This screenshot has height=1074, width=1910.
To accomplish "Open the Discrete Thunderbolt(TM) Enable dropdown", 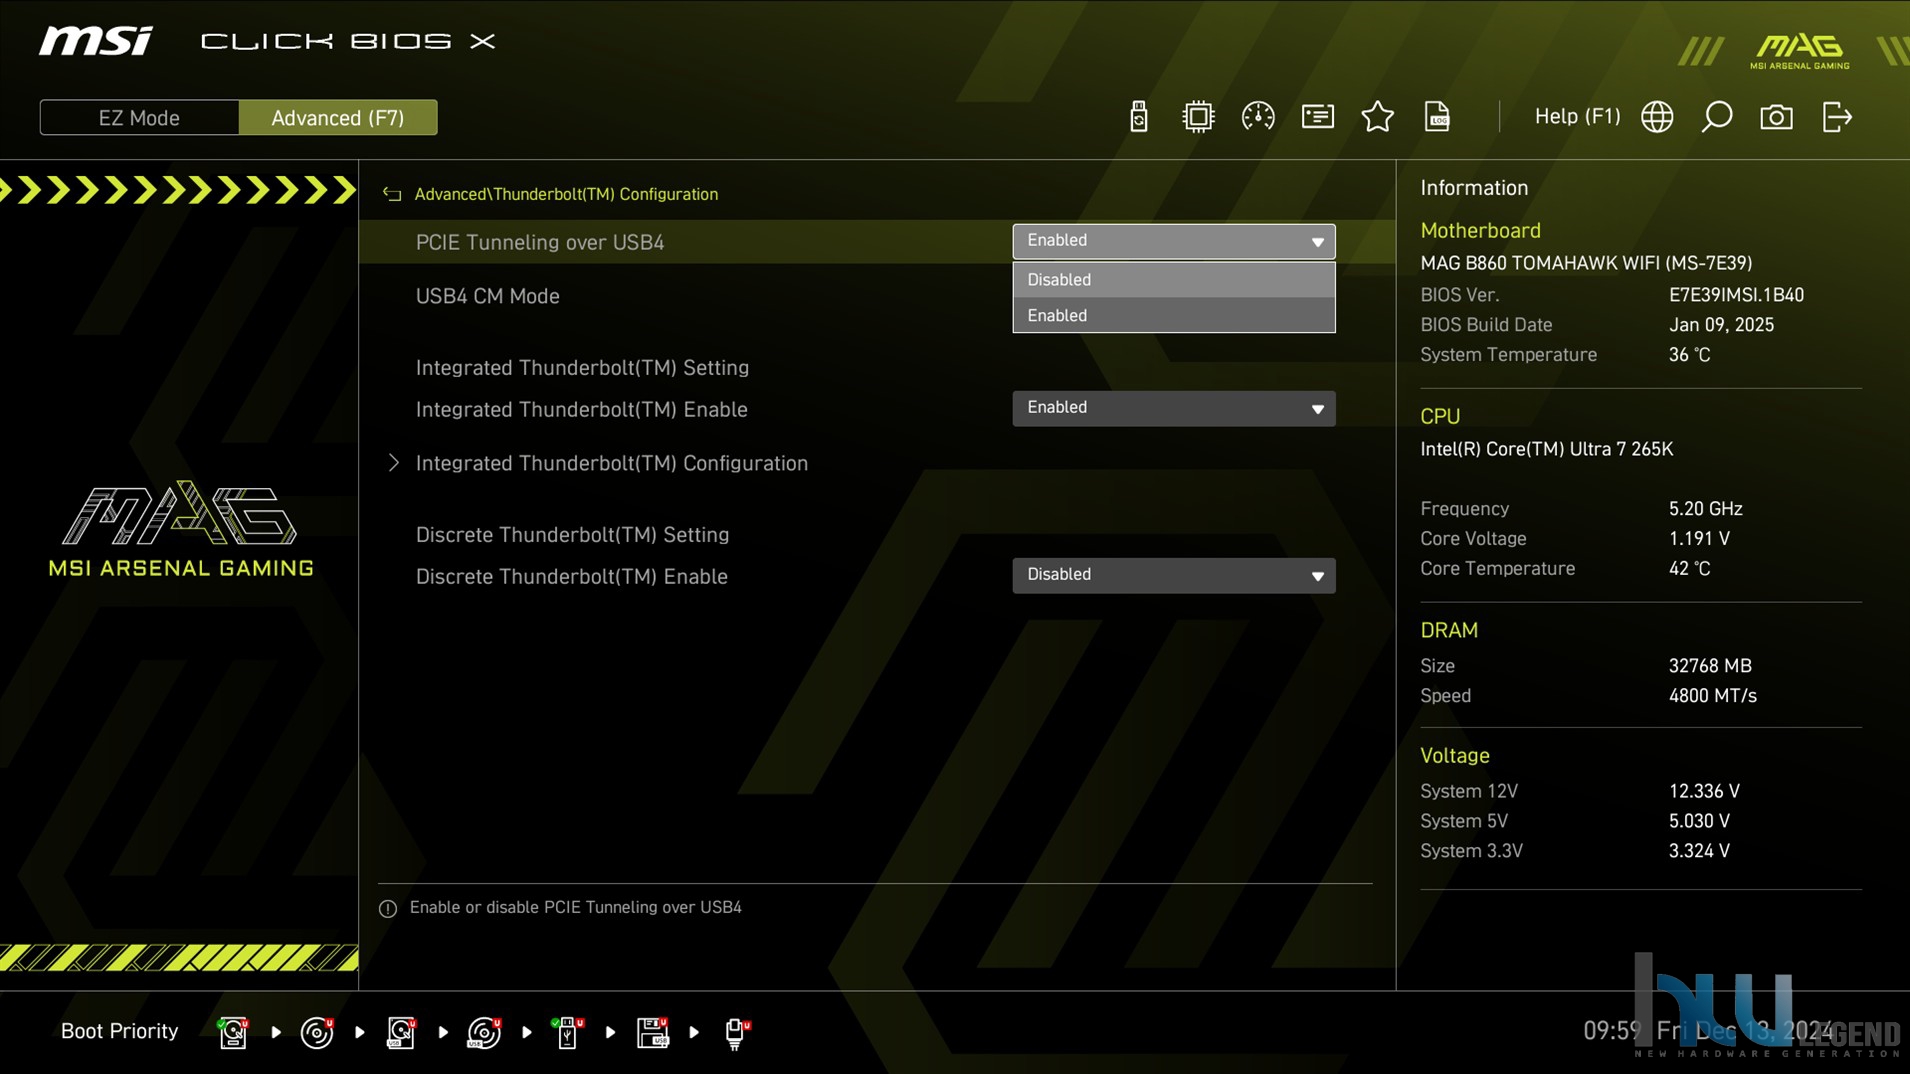I will point(1173,575).
